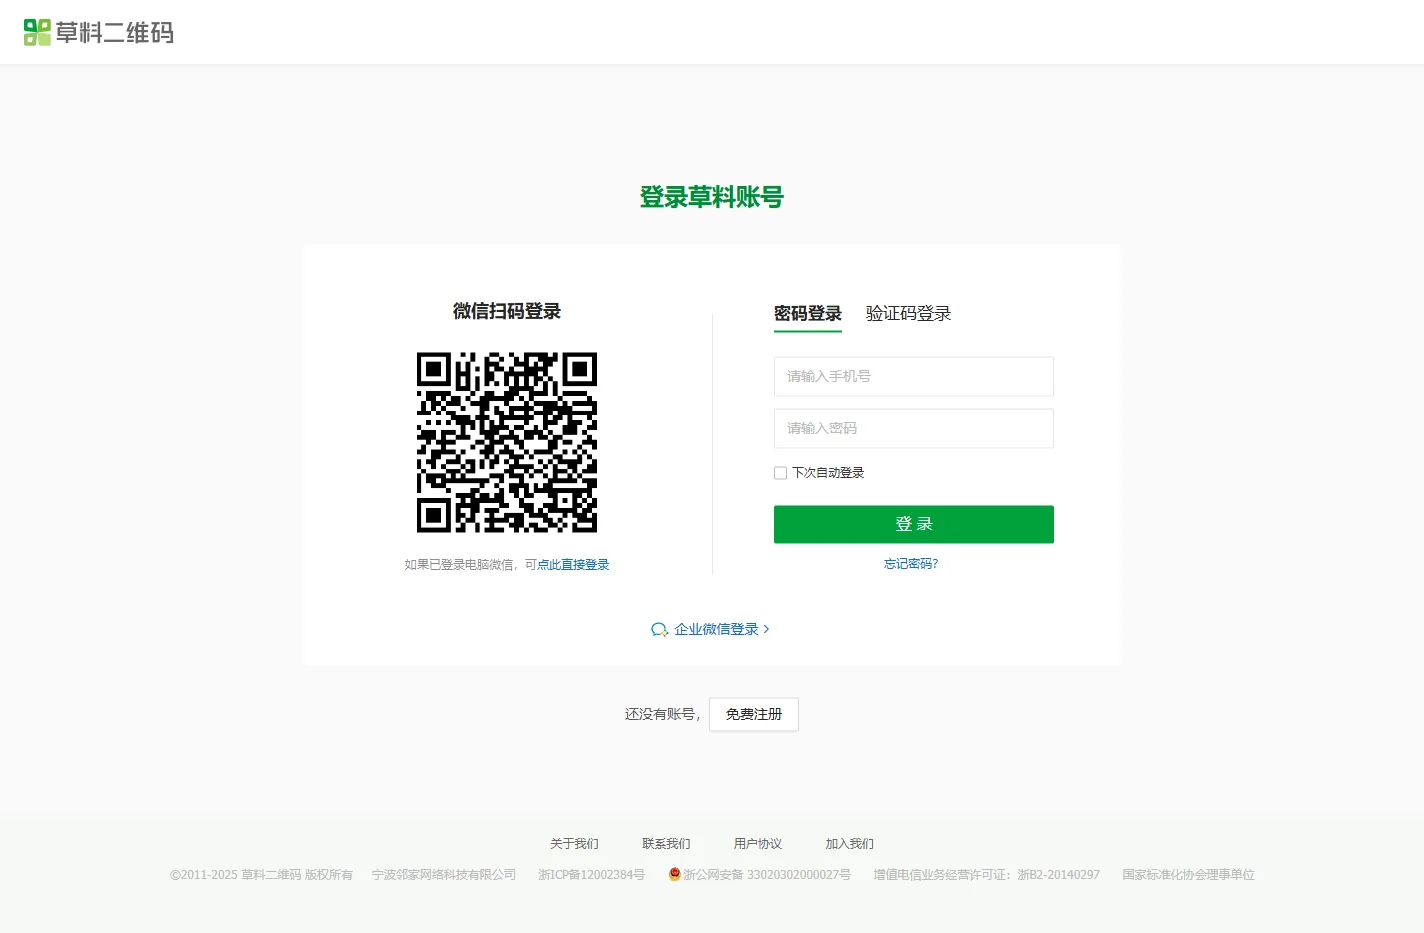Click 宁波邻家网络科技有限公司 text
Viewport: 1424px width, 933px height.
click(444, 875)
